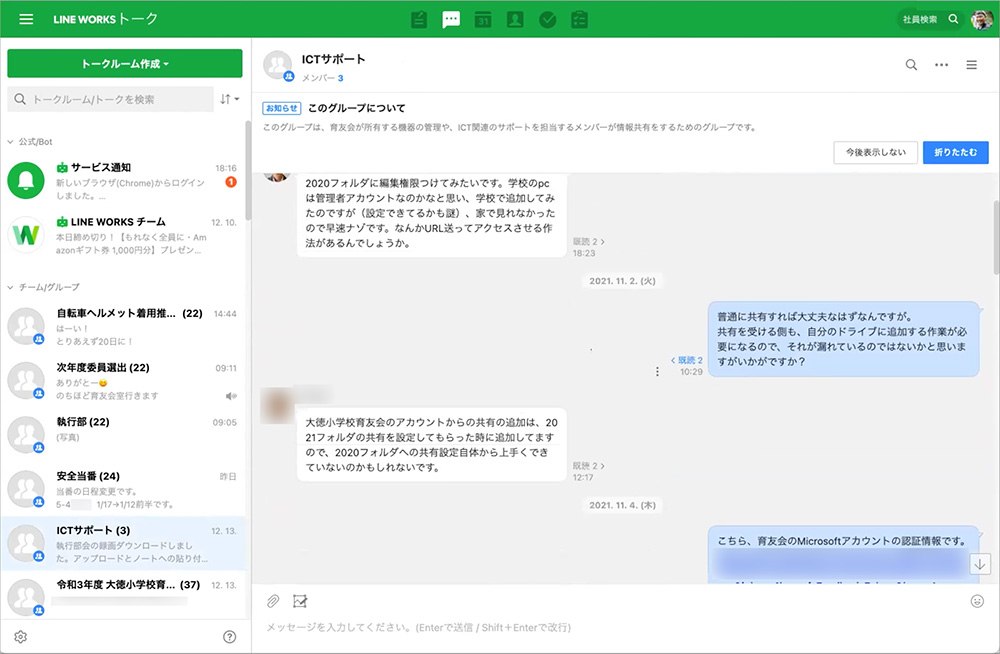Click the 今後表示しない button
The image size is (1000, 654).
coord(875,152)
